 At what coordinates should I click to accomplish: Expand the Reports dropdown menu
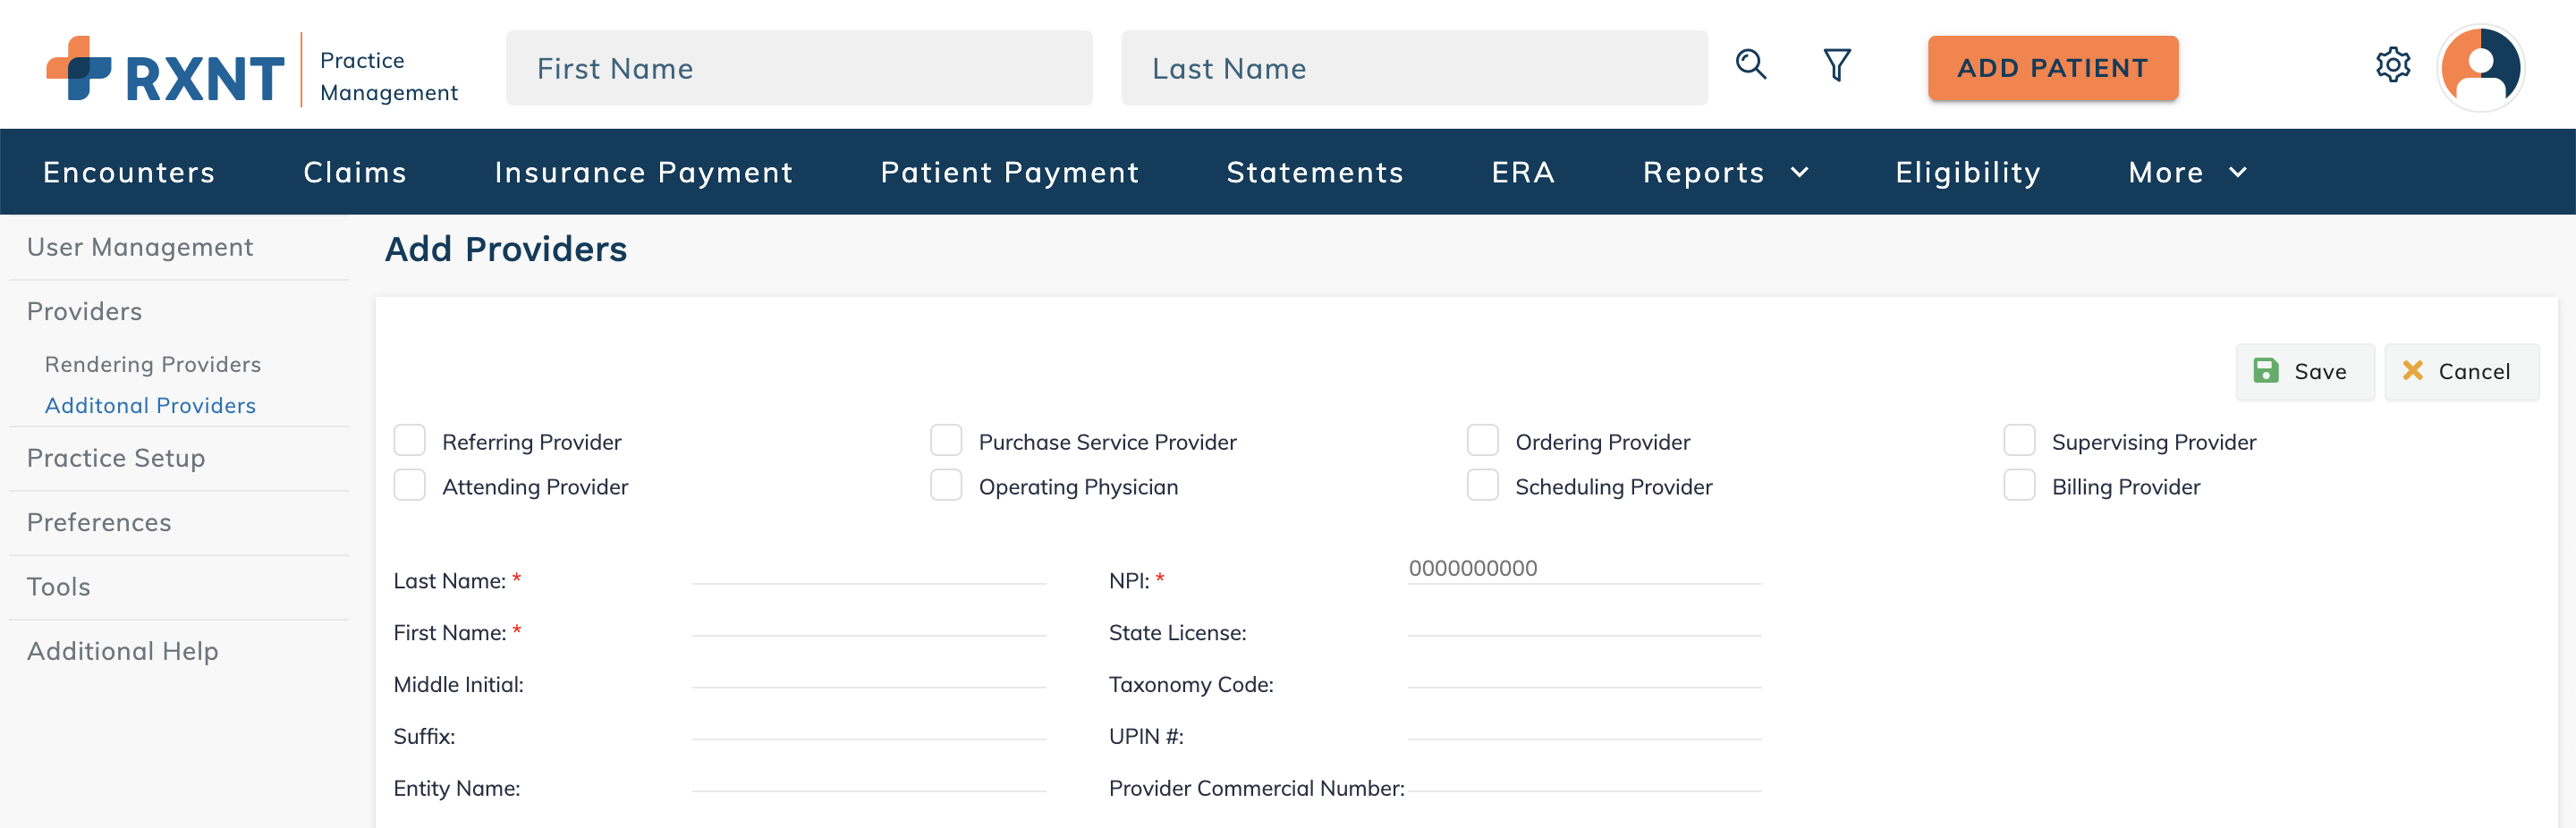coord(1725,172)
